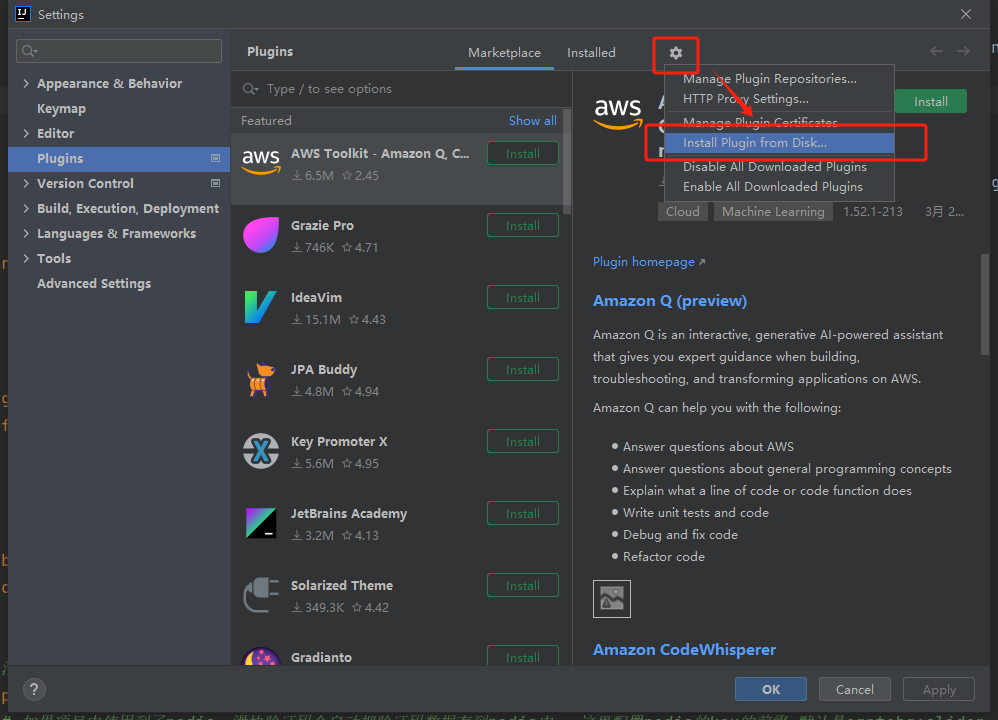Click the Amazon Q (preview) heading
This screenshot has height=720, width=998.
pos(670,300)
